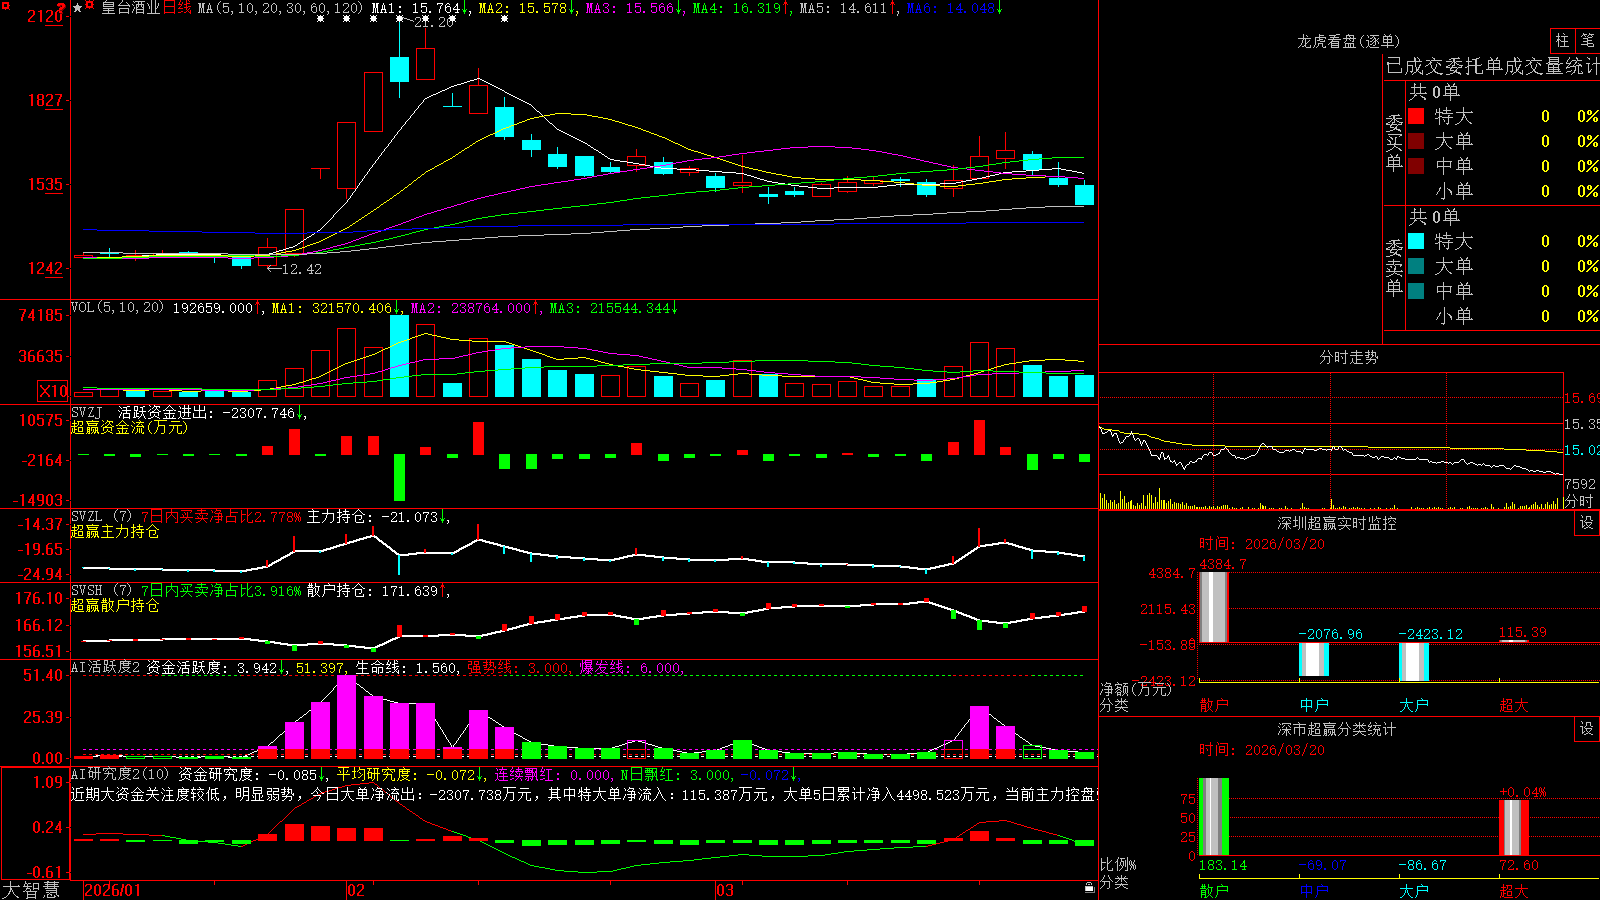The width and height of the screenshot is (1600, 900).
Task: Click the 日线 period label
Action: [176, 8]
